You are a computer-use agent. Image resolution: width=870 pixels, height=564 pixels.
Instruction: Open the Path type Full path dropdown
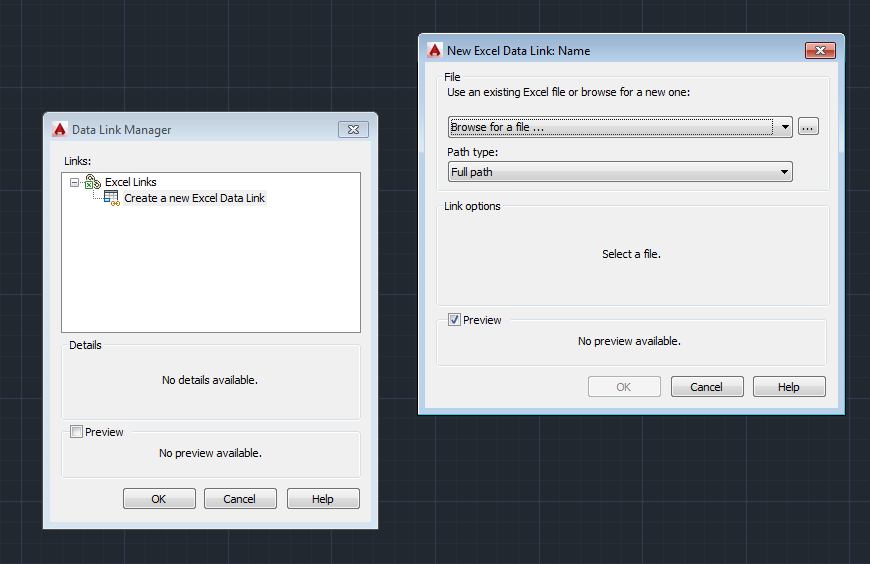[x=620, y=172]
